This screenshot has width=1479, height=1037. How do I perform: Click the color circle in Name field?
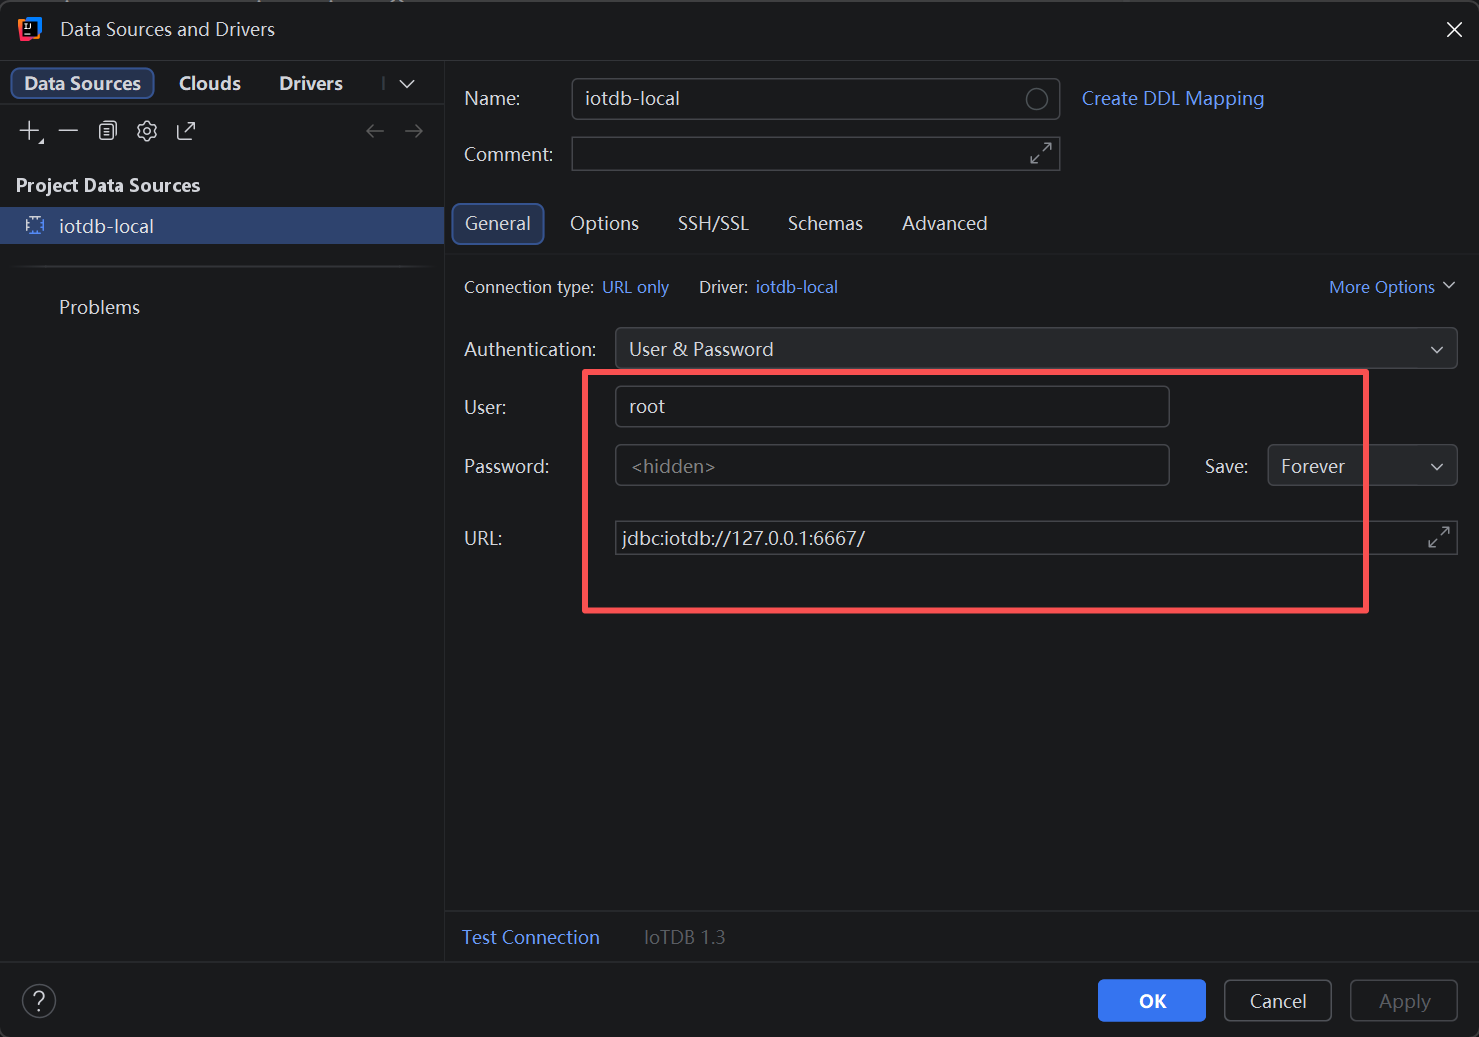click(x=1037, y=99)
